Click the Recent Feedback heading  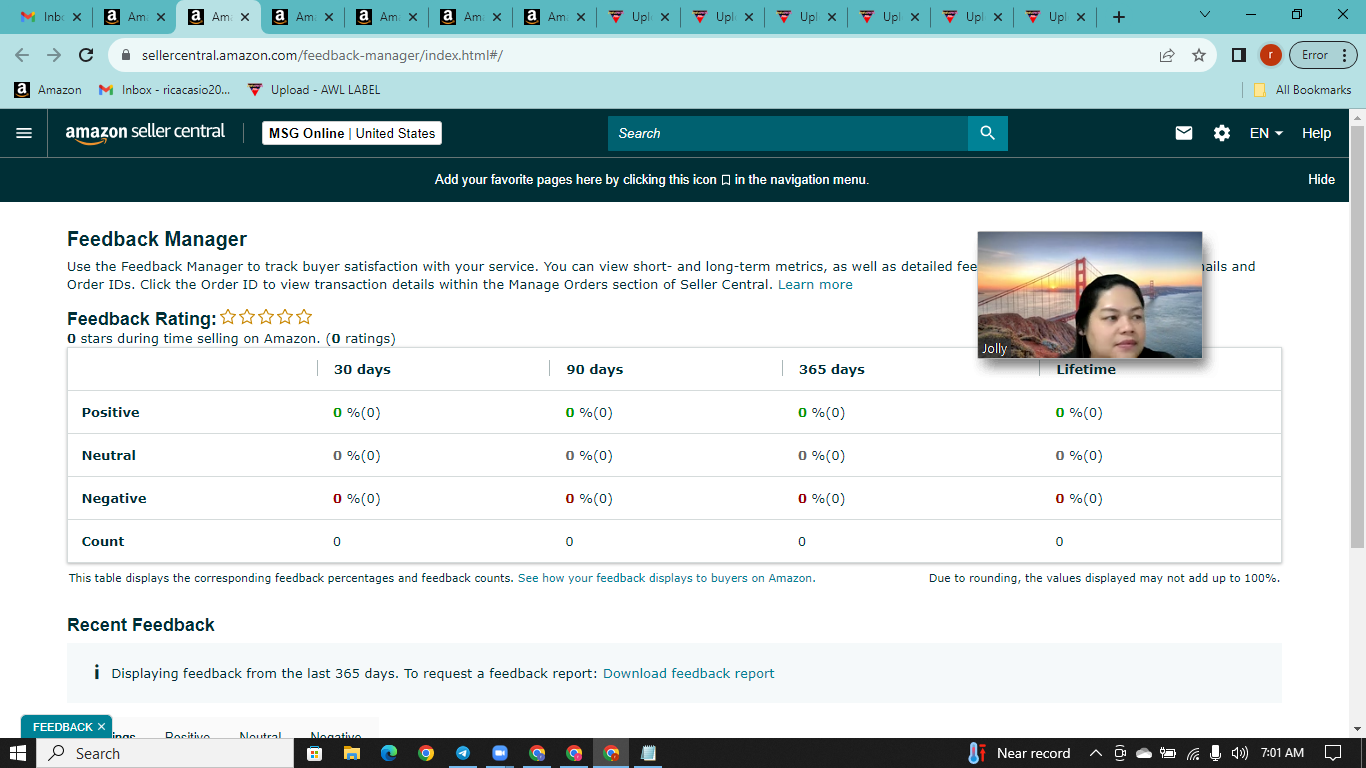pyautogui.click(x=141, y=625)
